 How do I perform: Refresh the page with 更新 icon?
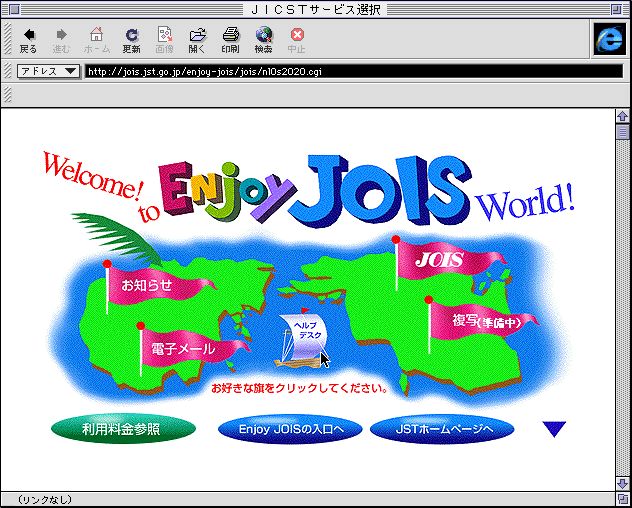point(131,35)
